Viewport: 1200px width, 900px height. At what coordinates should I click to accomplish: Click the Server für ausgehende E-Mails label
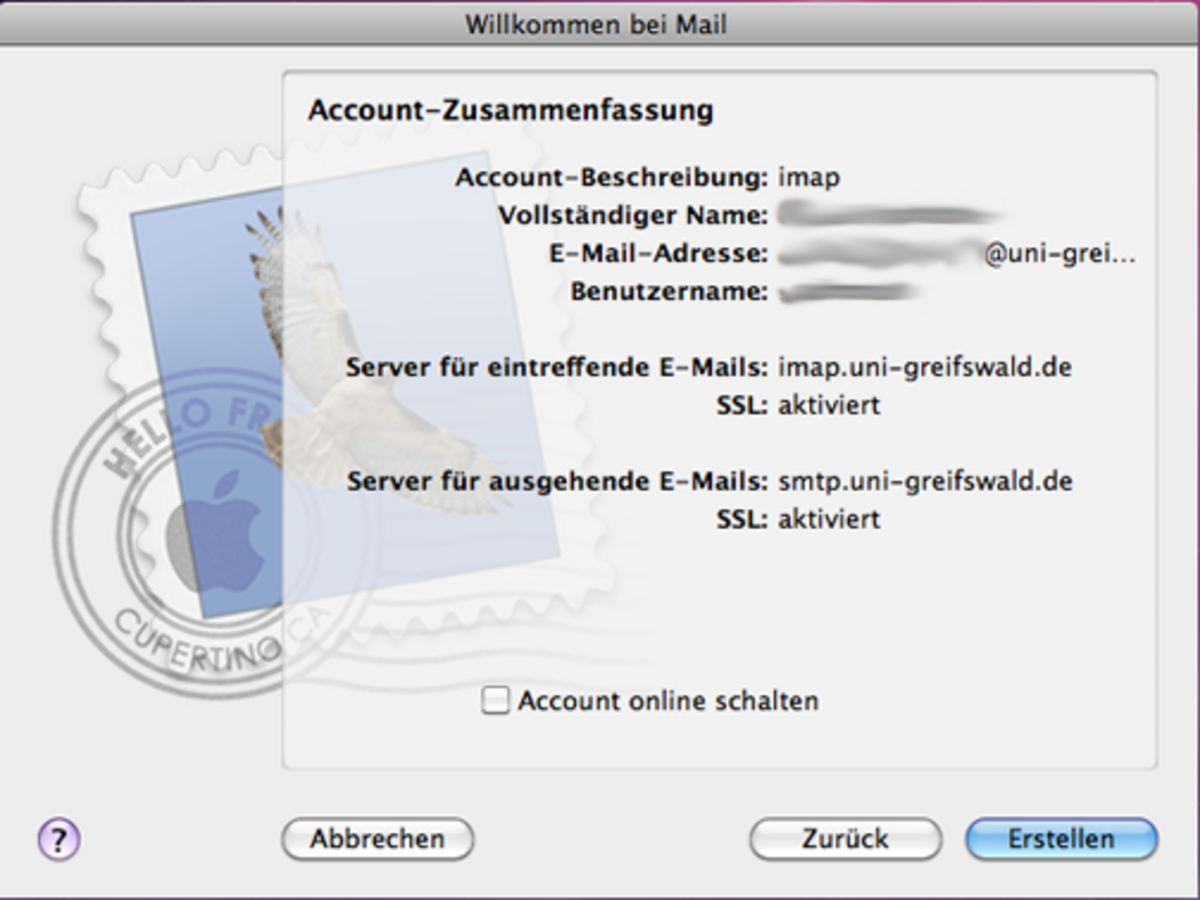(x=557, y=481)
